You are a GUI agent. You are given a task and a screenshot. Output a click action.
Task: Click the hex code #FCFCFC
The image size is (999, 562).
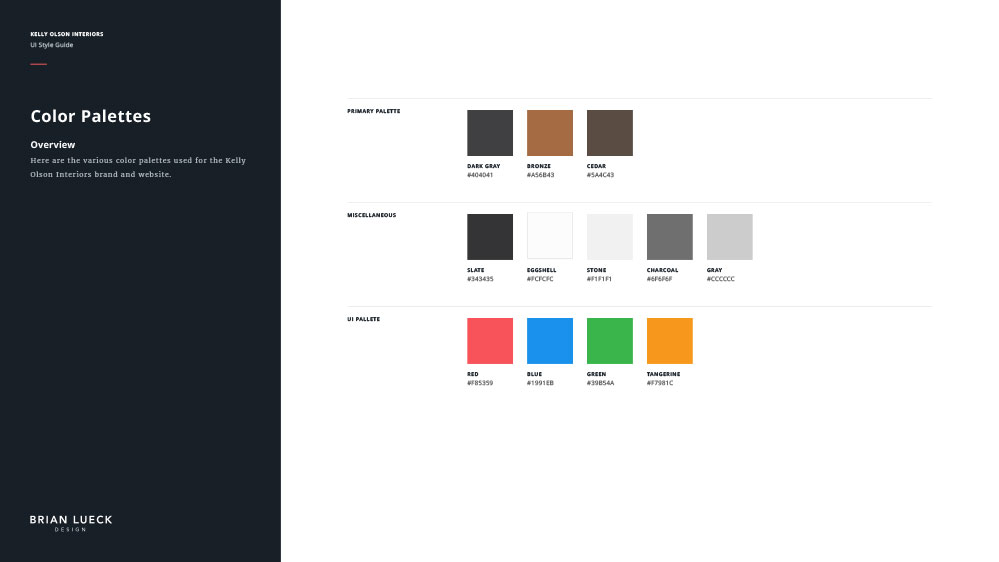click(x=540, y=278)
